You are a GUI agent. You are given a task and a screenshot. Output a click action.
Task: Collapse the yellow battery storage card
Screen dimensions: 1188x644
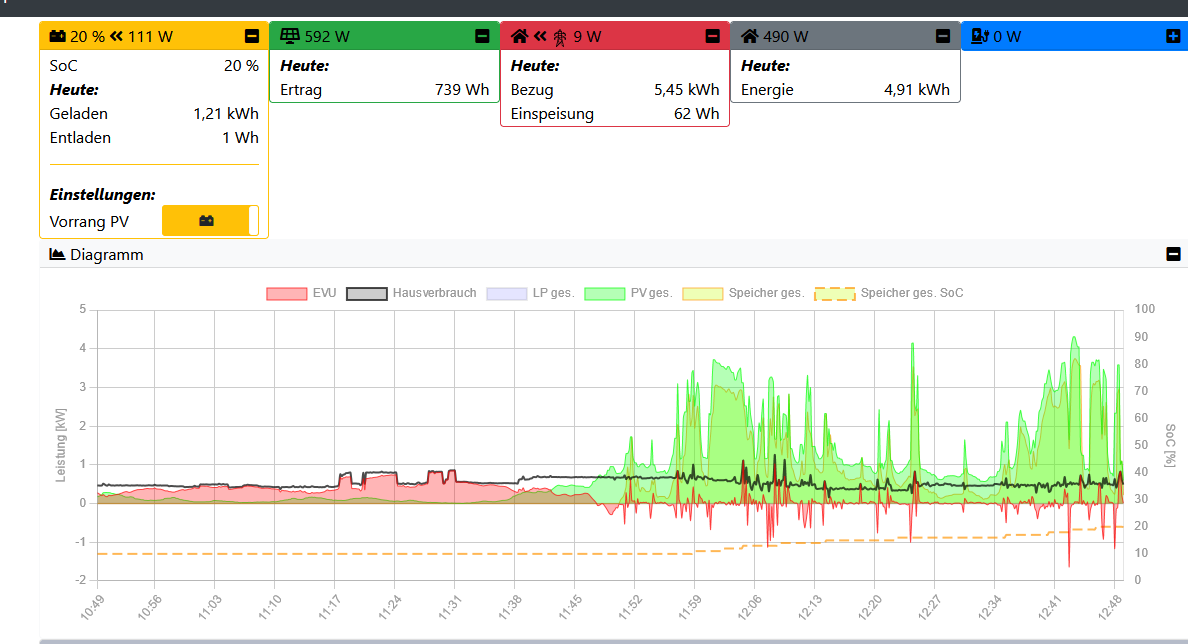[x=252, y=37]
